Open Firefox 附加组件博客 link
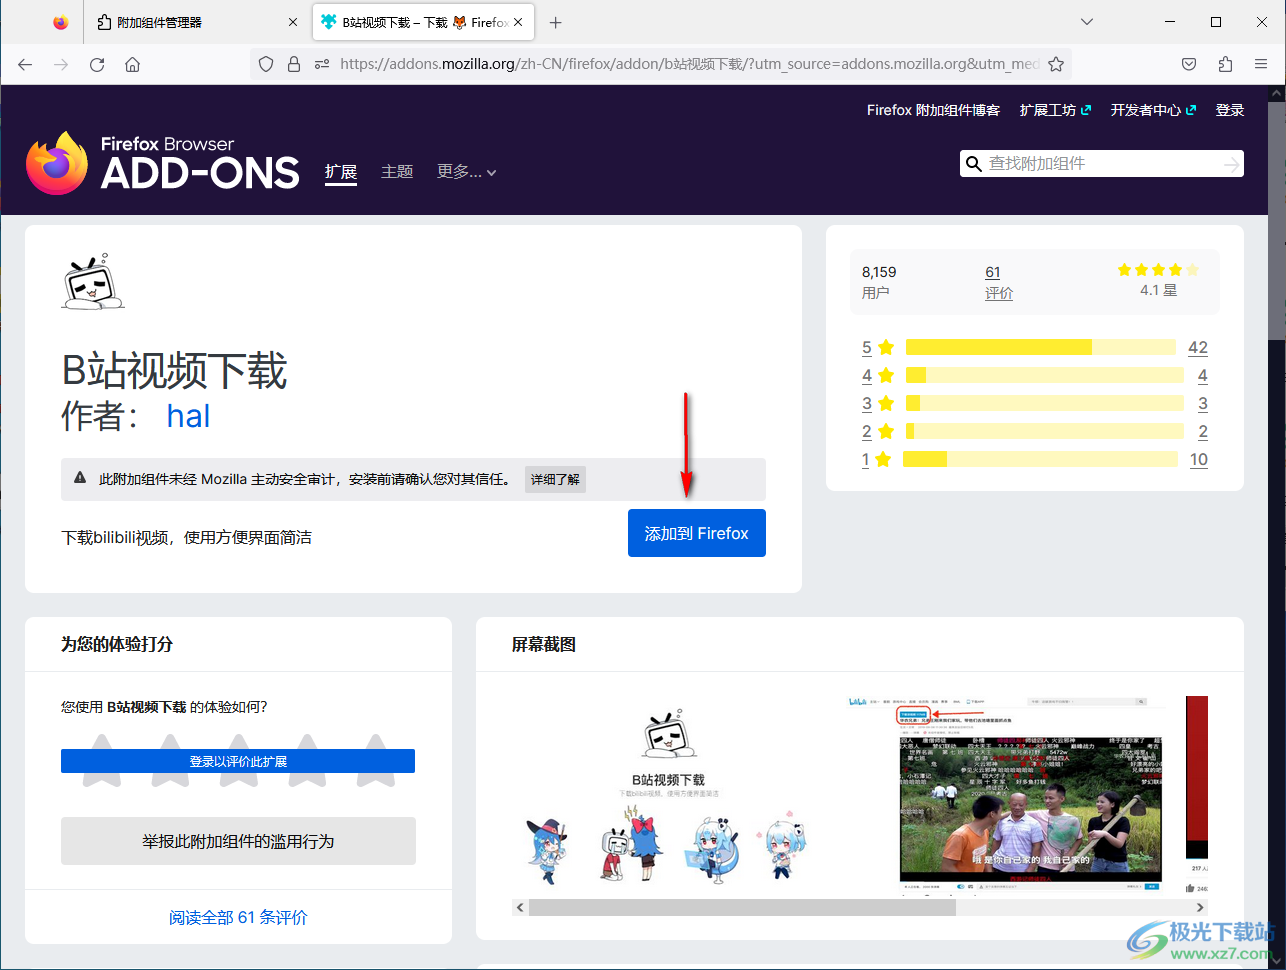This screenshot has width=1286, height=970. pos(933,110)
